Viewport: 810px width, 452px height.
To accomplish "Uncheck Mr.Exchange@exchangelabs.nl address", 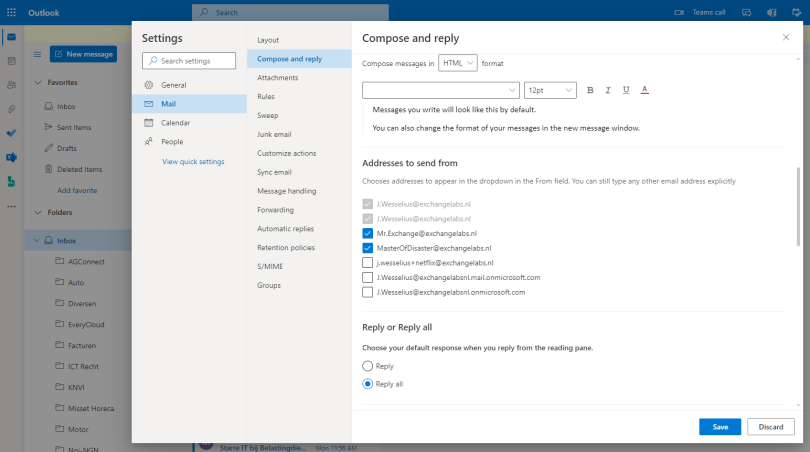I will pos(368,233).
